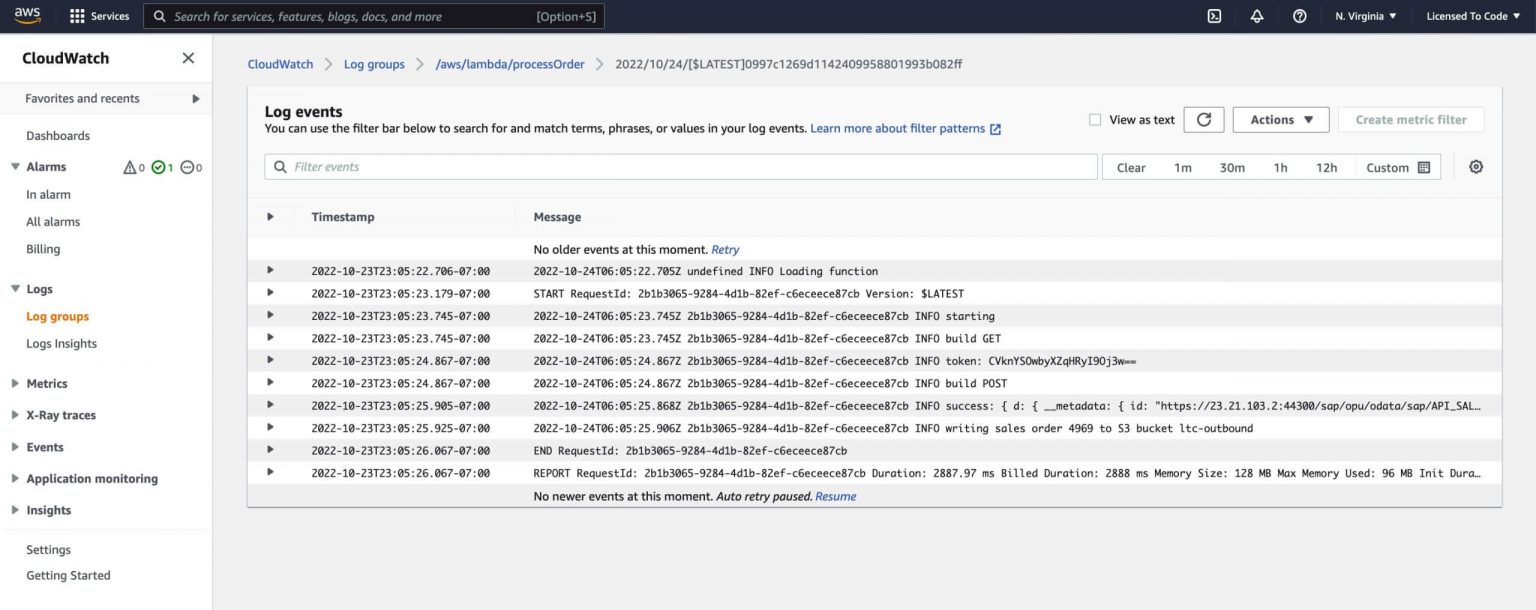This screenshot has height=610, width=1536.
Task: Retry loading older log events
Action: [725, 249]
